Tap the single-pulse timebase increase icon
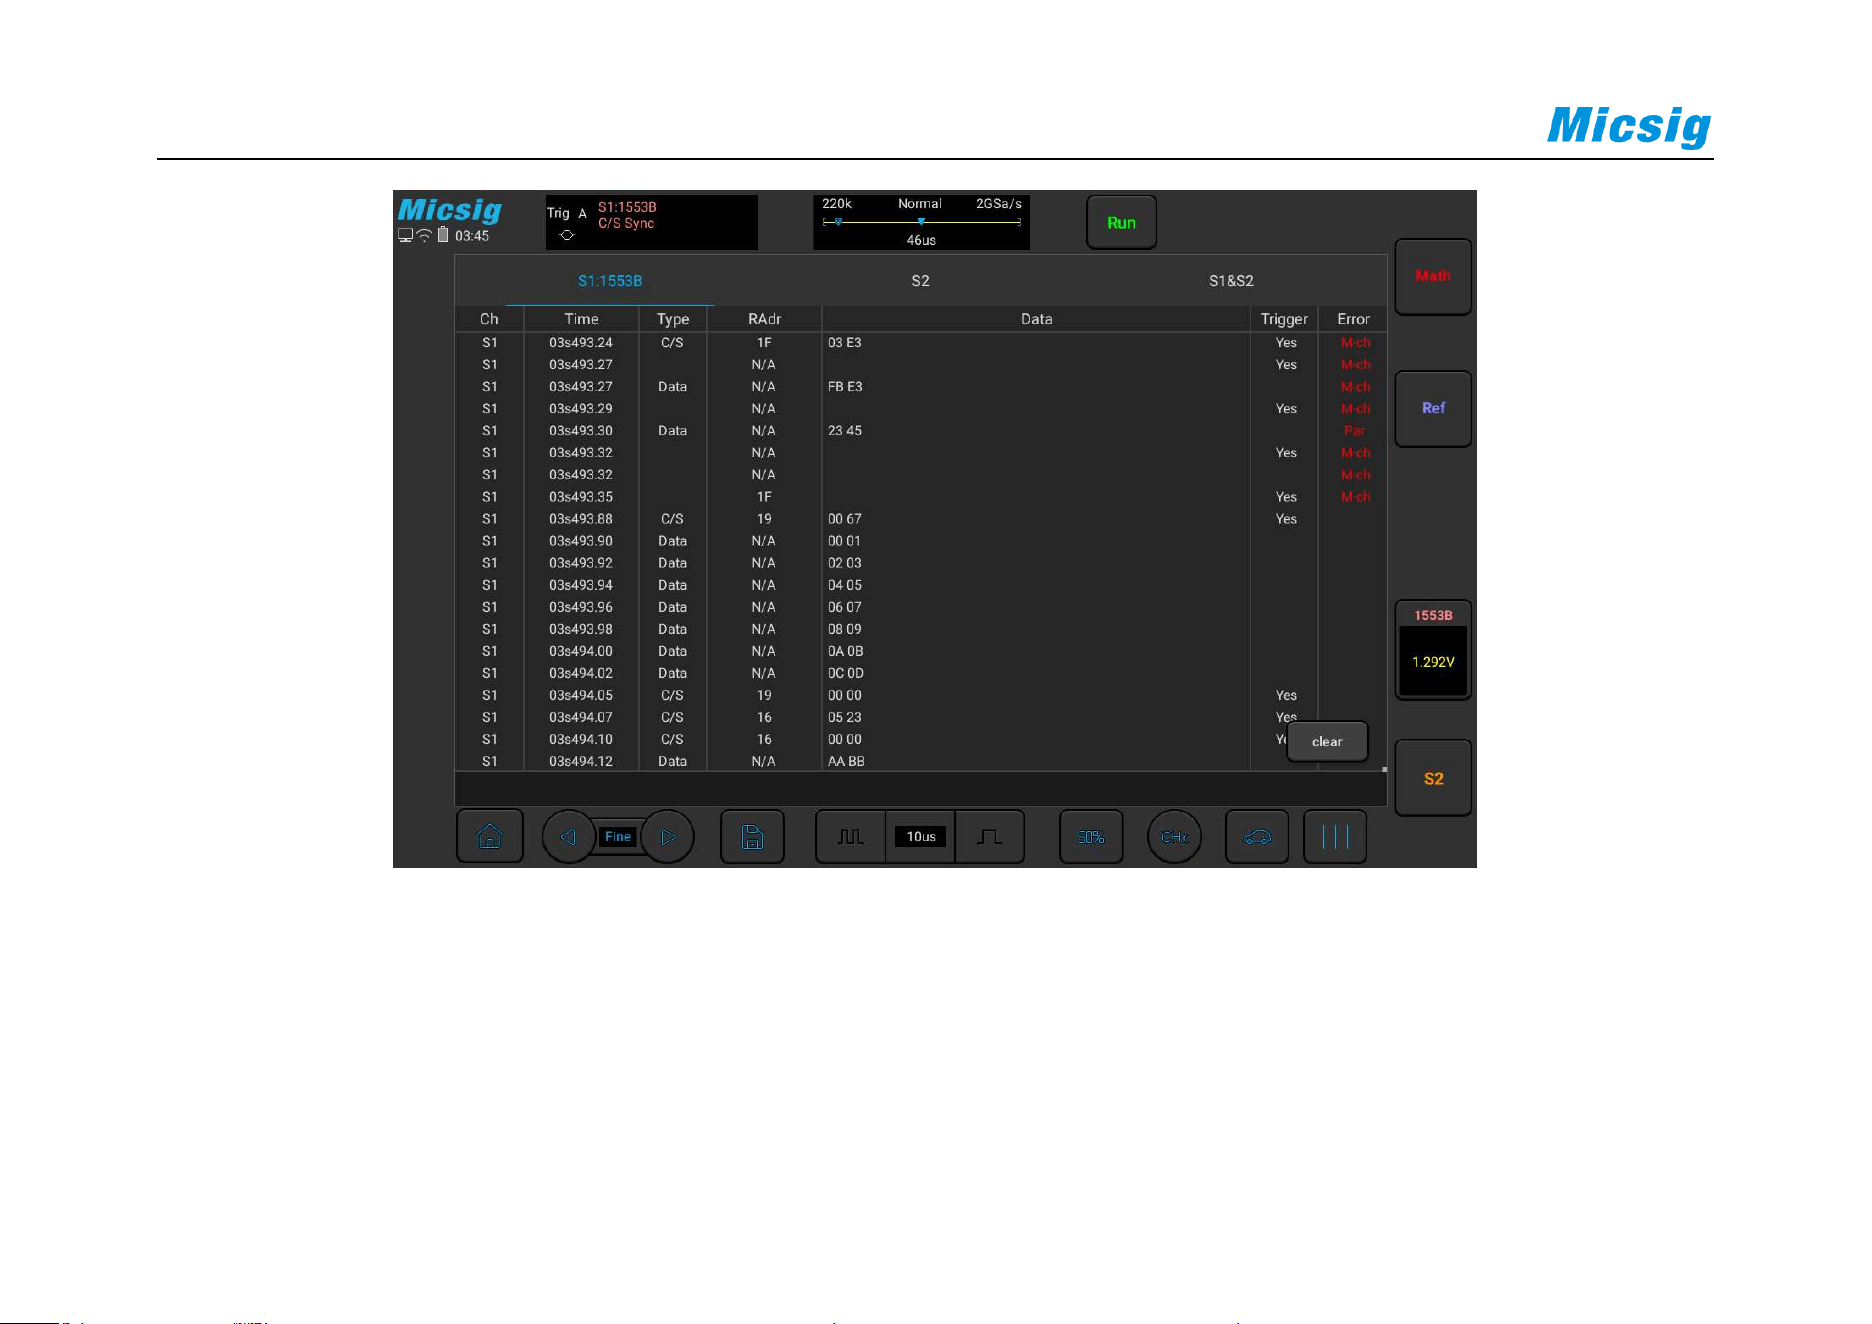The height and width of the screenshot is (1324, 1872). point(989,836)
